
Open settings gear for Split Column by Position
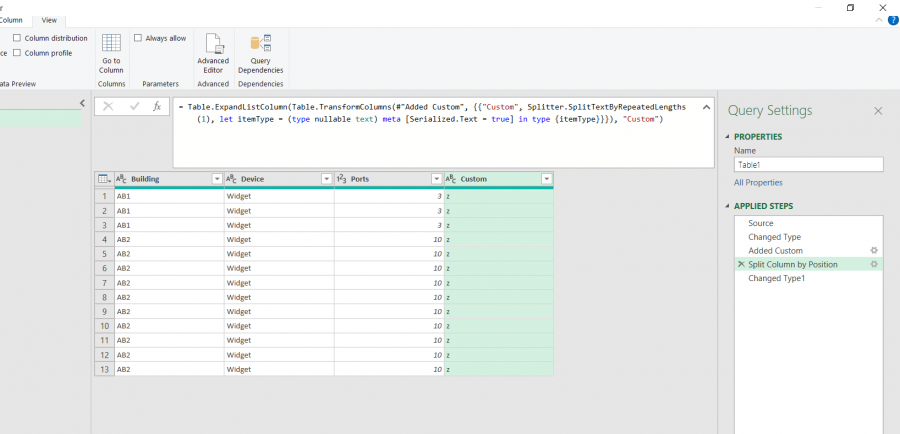point(874,264)
